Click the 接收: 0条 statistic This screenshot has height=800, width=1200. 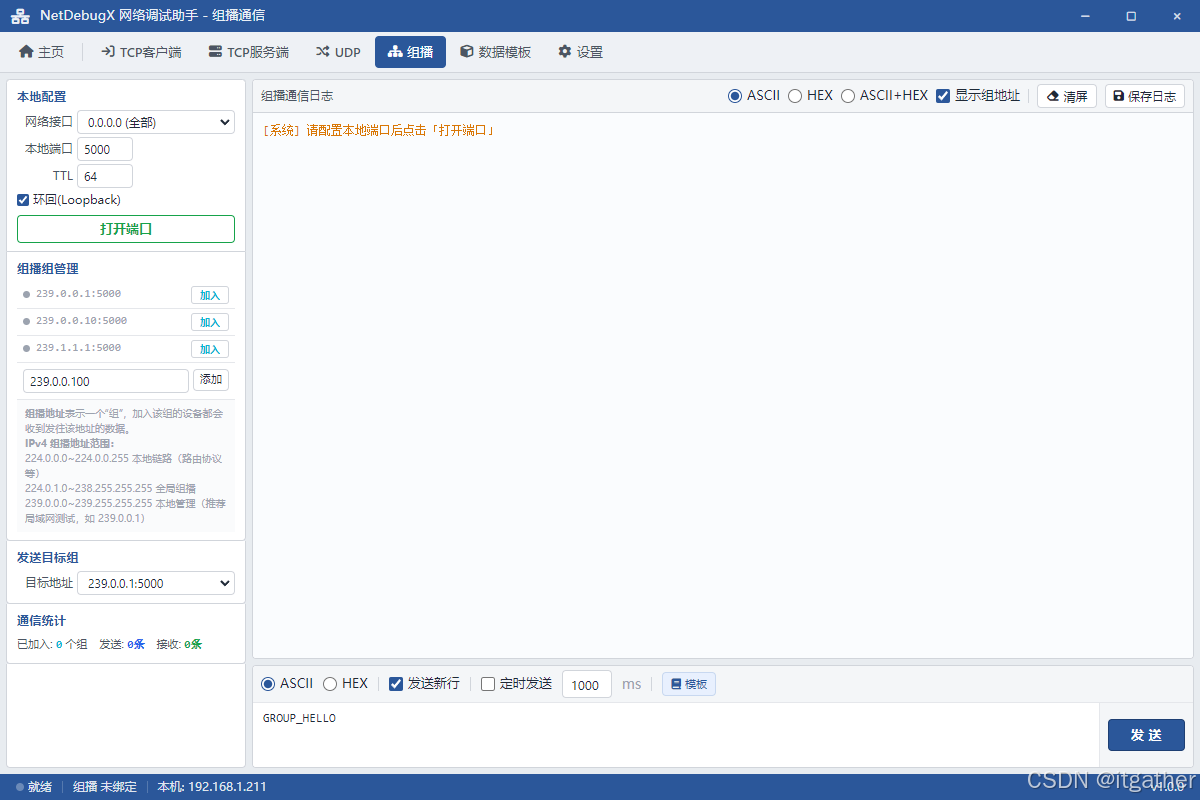(x=179, y=645)
